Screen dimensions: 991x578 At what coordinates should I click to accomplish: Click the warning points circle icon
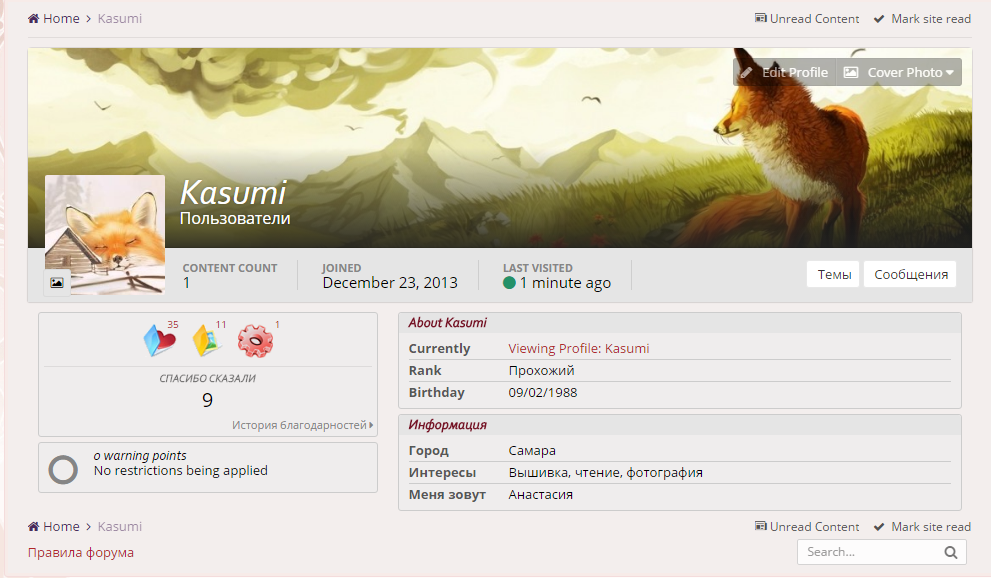click(x=63, y=469)
